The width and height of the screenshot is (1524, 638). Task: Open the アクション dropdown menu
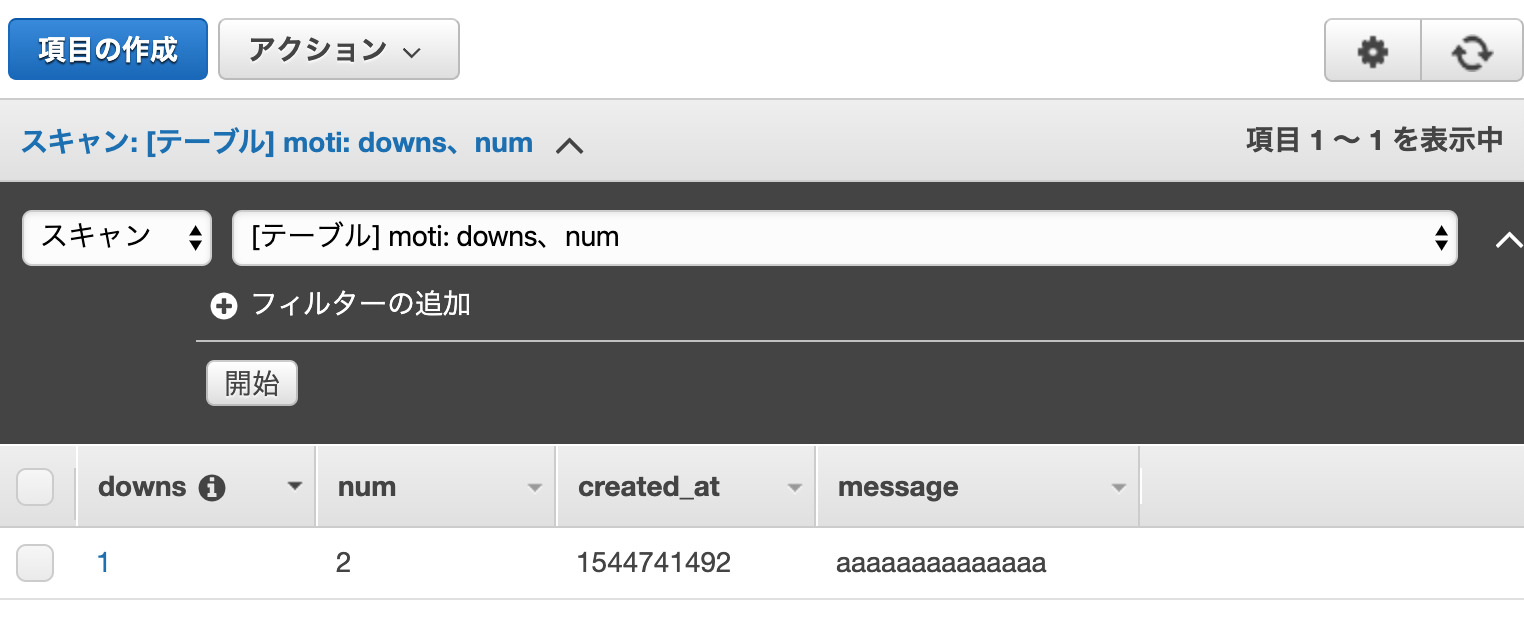click(x=338, y=49)
